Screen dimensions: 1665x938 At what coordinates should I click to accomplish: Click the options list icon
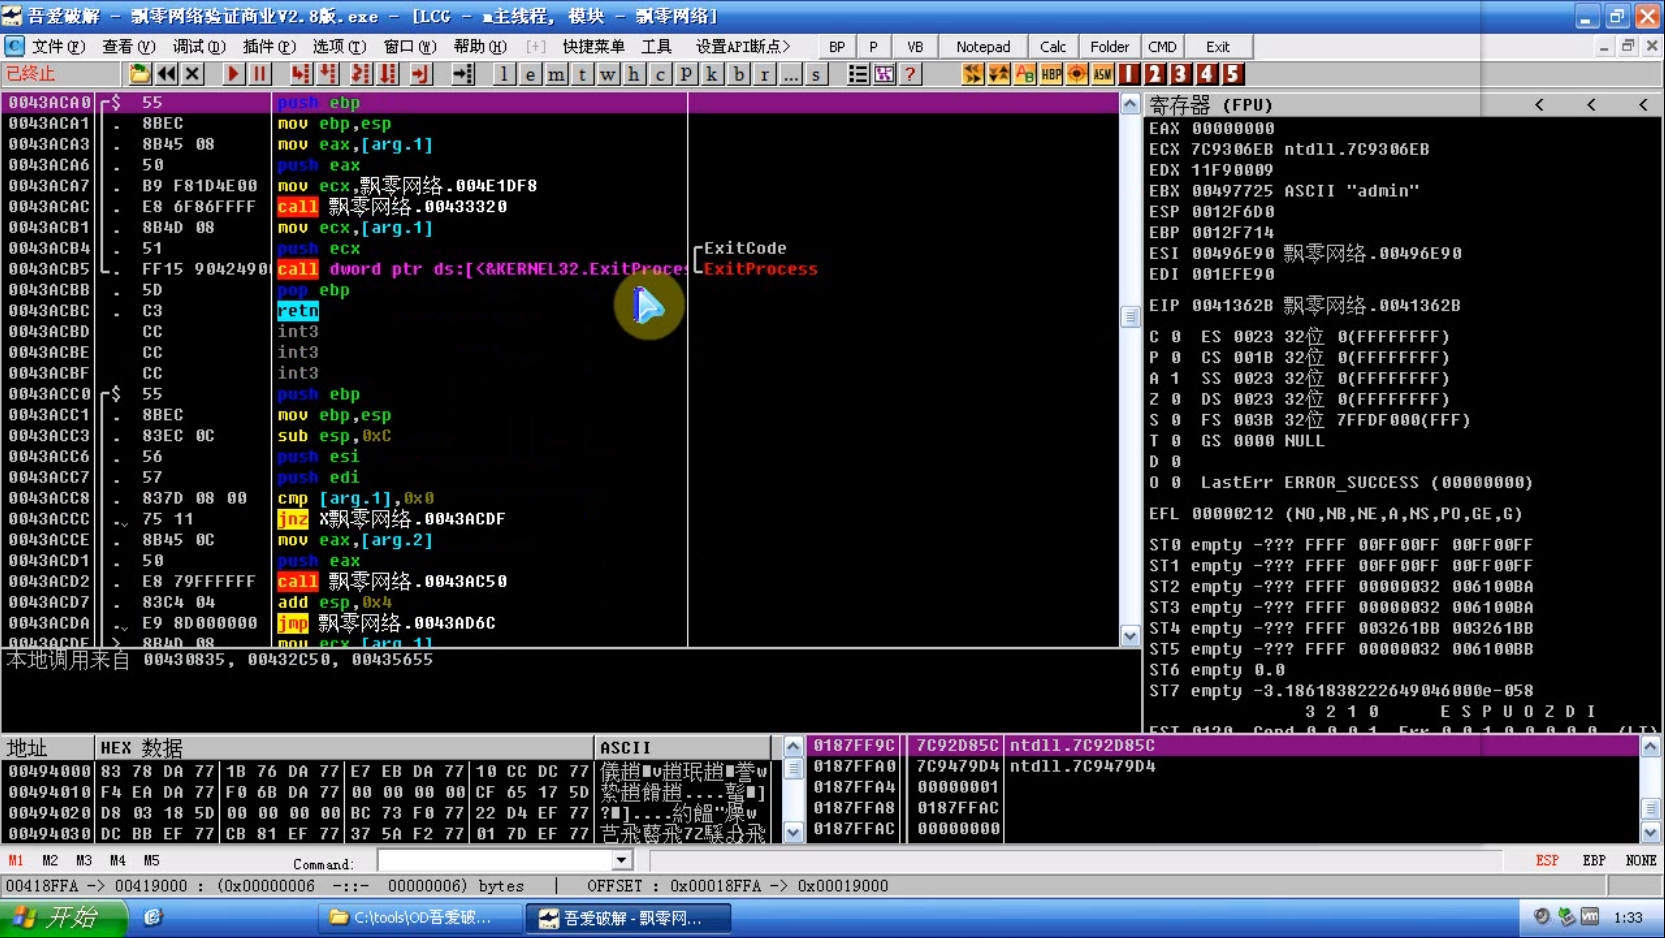pyautogui.click(x=858, y=74)
